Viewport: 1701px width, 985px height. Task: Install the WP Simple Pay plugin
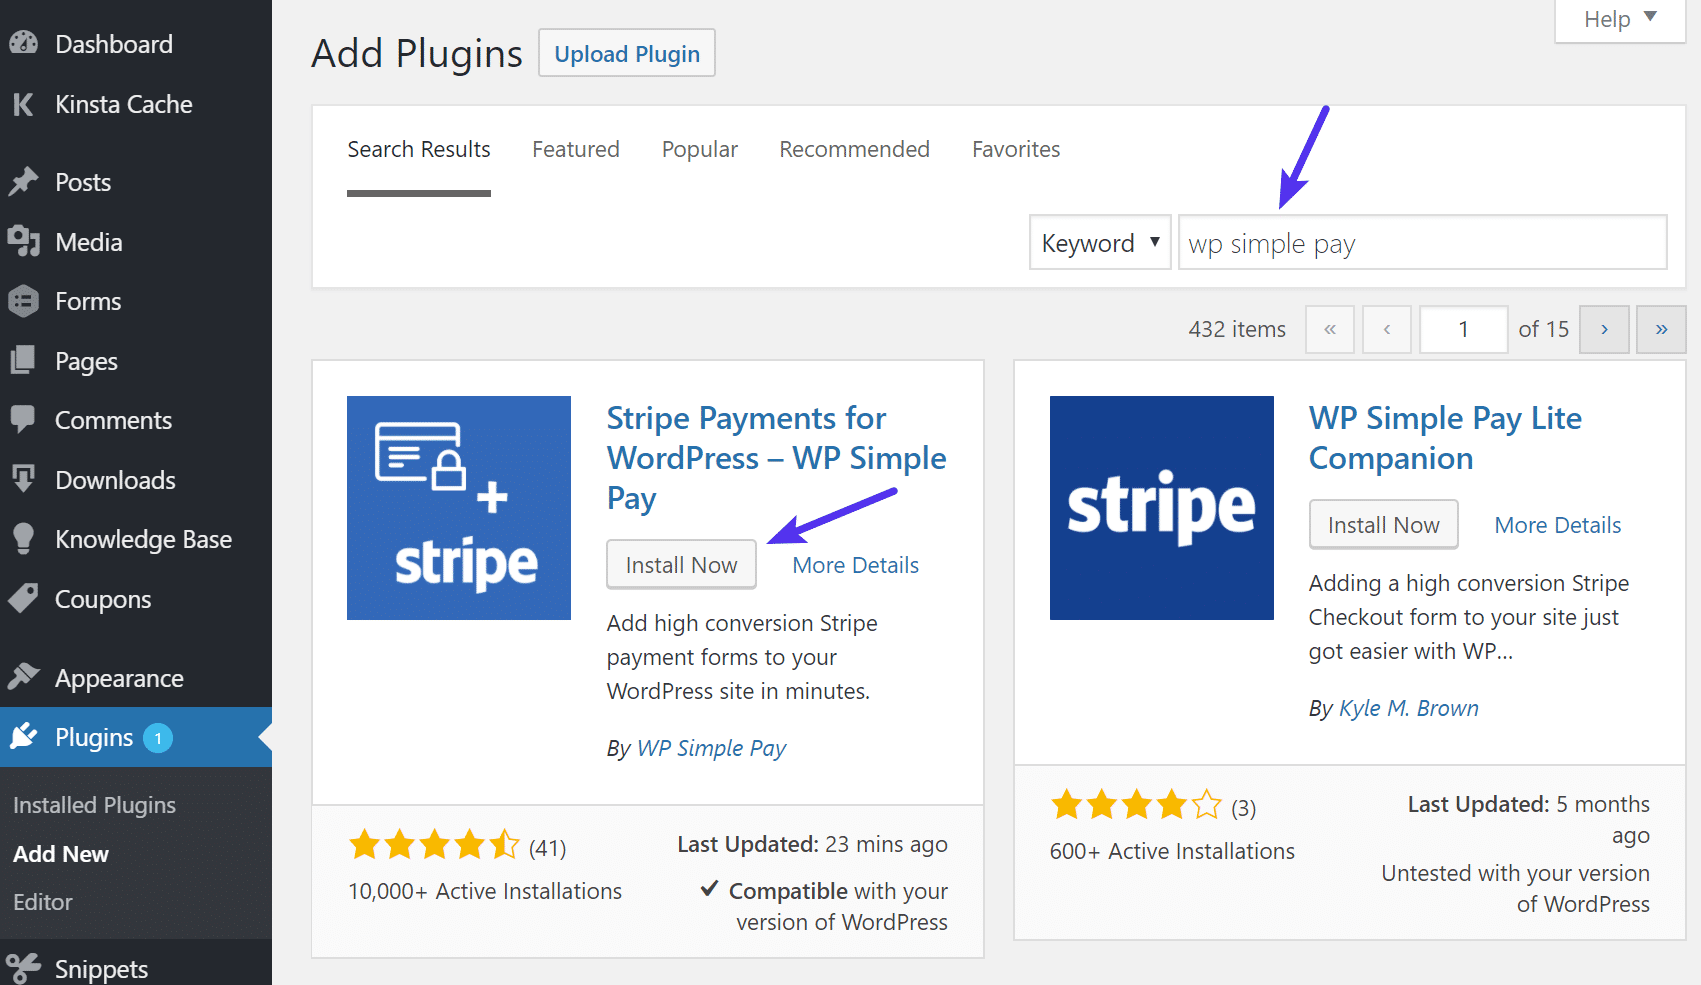click(681, 564)
